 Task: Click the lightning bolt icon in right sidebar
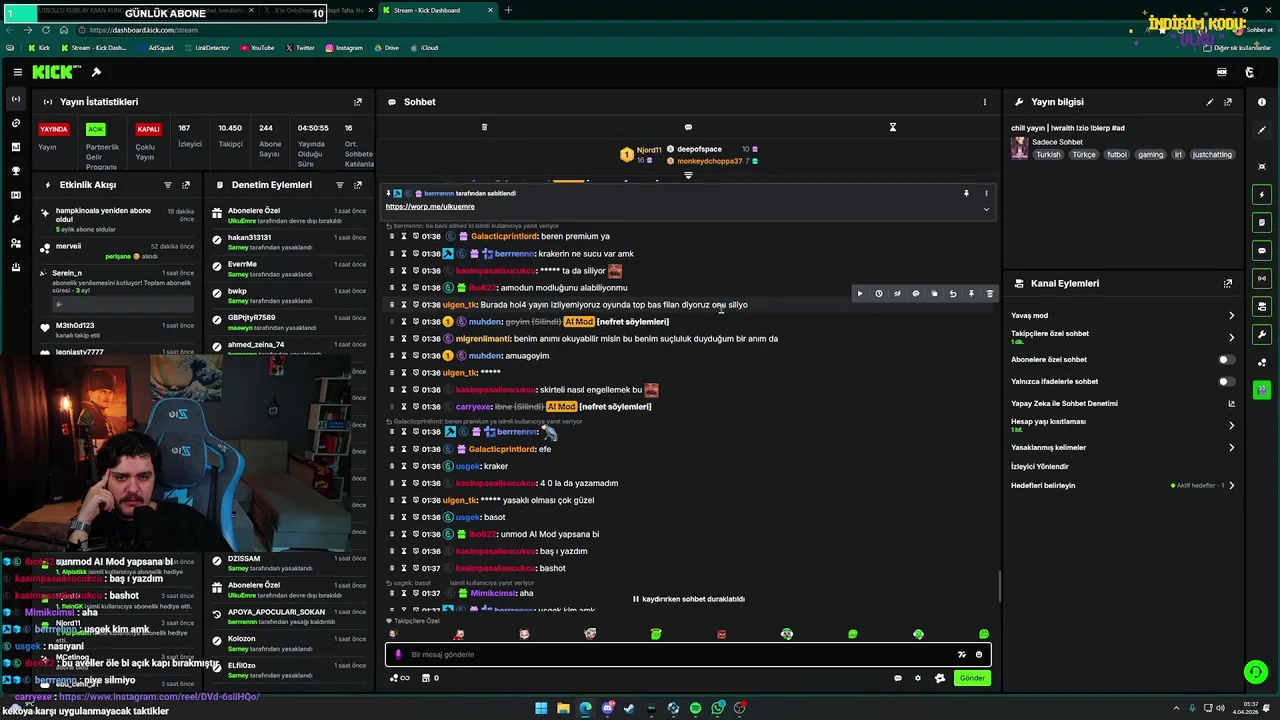[1262, 195]
